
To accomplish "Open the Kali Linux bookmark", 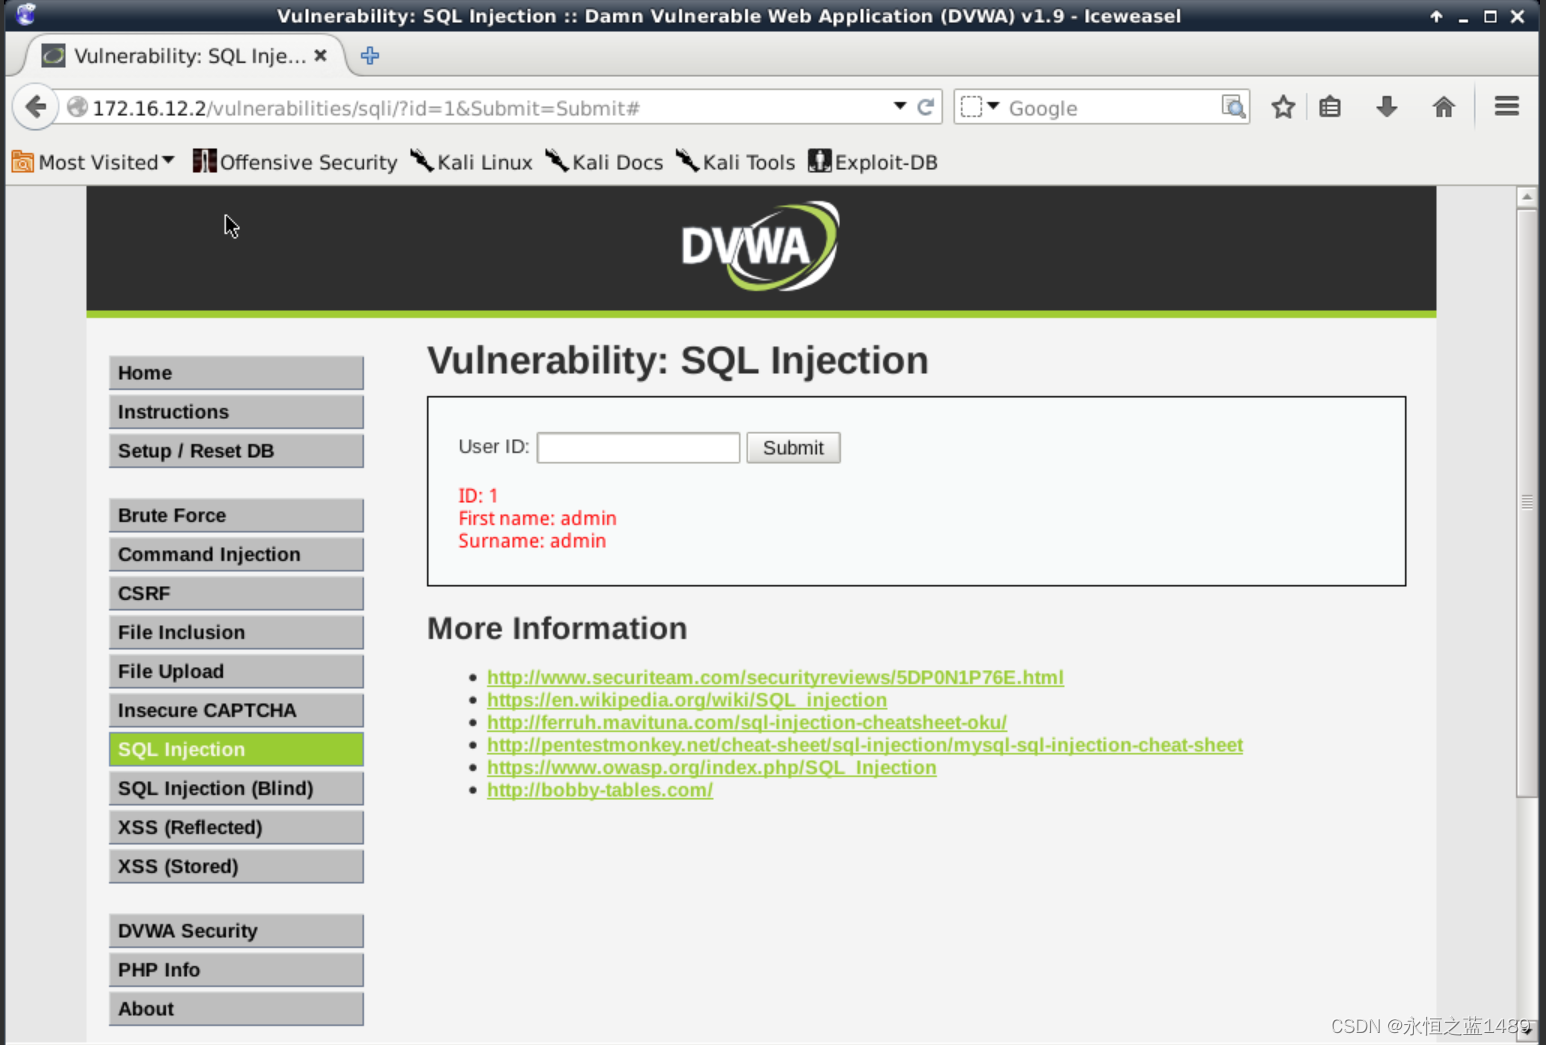I will click(x=471, y=162).
